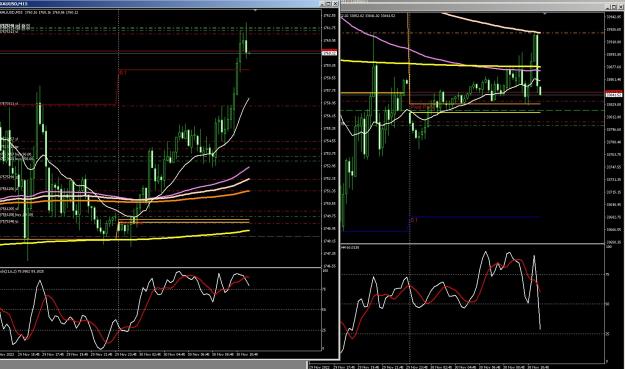
Task: Close the right chart window
Action: click(x=620, y=7)
